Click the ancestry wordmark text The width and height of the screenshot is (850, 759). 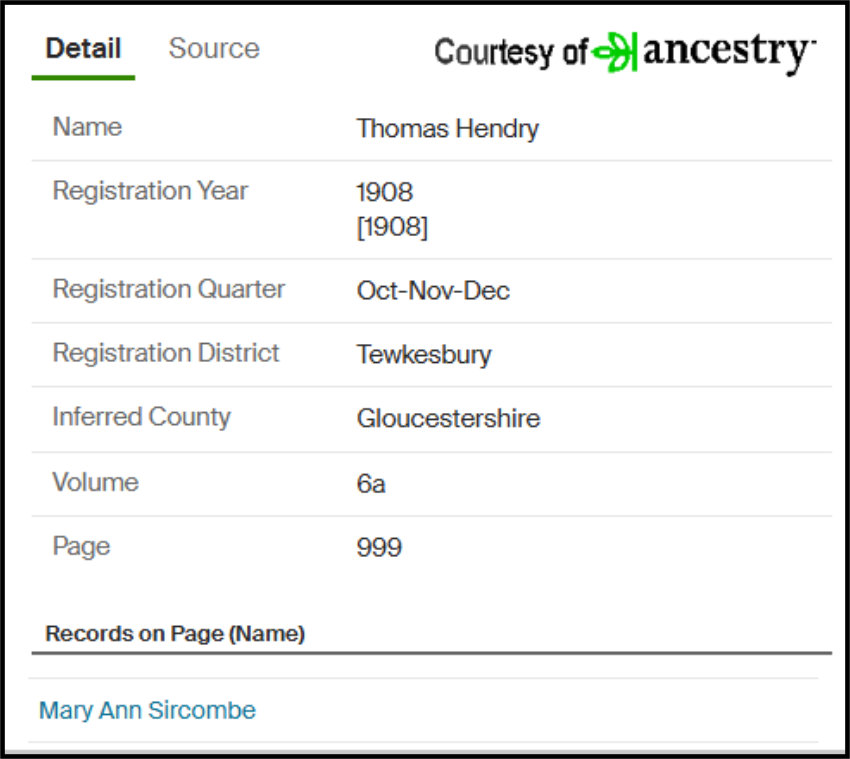(729, 52)
